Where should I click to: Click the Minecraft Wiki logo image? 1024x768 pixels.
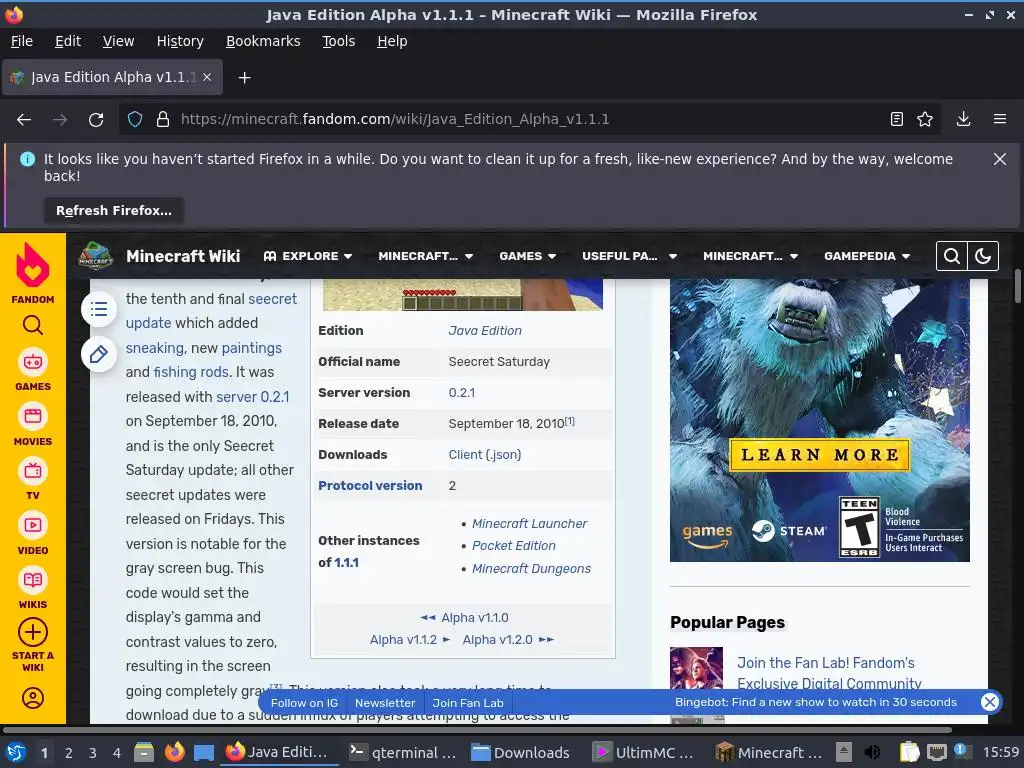[95, 255]
